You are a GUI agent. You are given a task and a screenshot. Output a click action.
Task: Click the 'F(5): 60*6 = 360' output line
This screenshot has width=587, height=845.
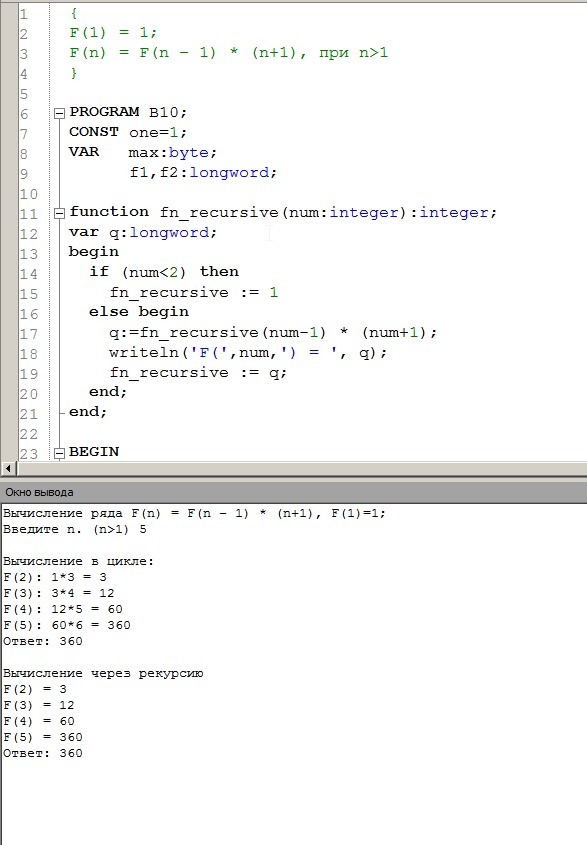(67, 625)
